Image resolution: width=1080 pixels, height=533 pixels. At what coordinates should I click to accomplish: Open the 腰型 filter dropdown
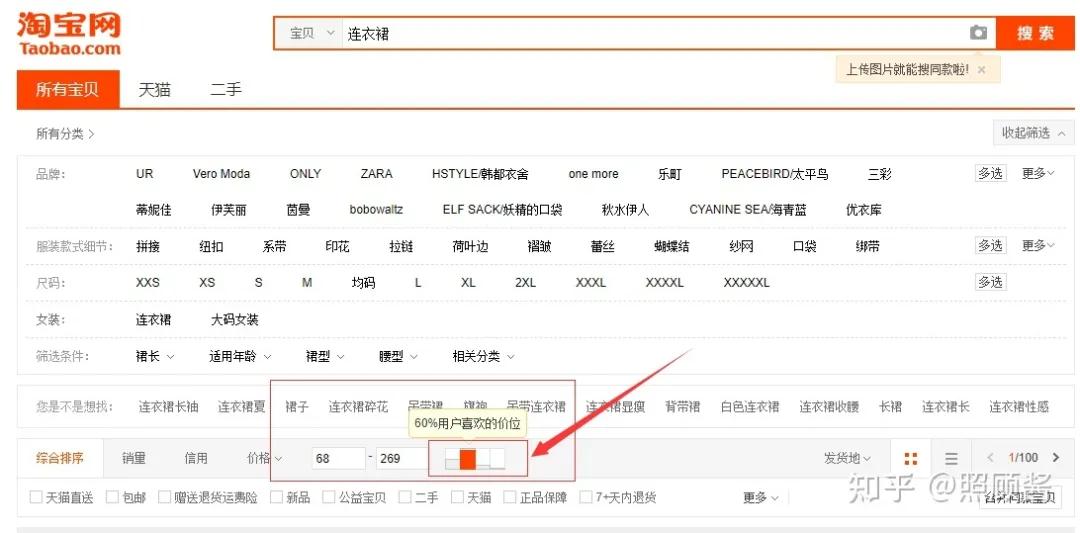pyautogui.click(x=398, y=357)
